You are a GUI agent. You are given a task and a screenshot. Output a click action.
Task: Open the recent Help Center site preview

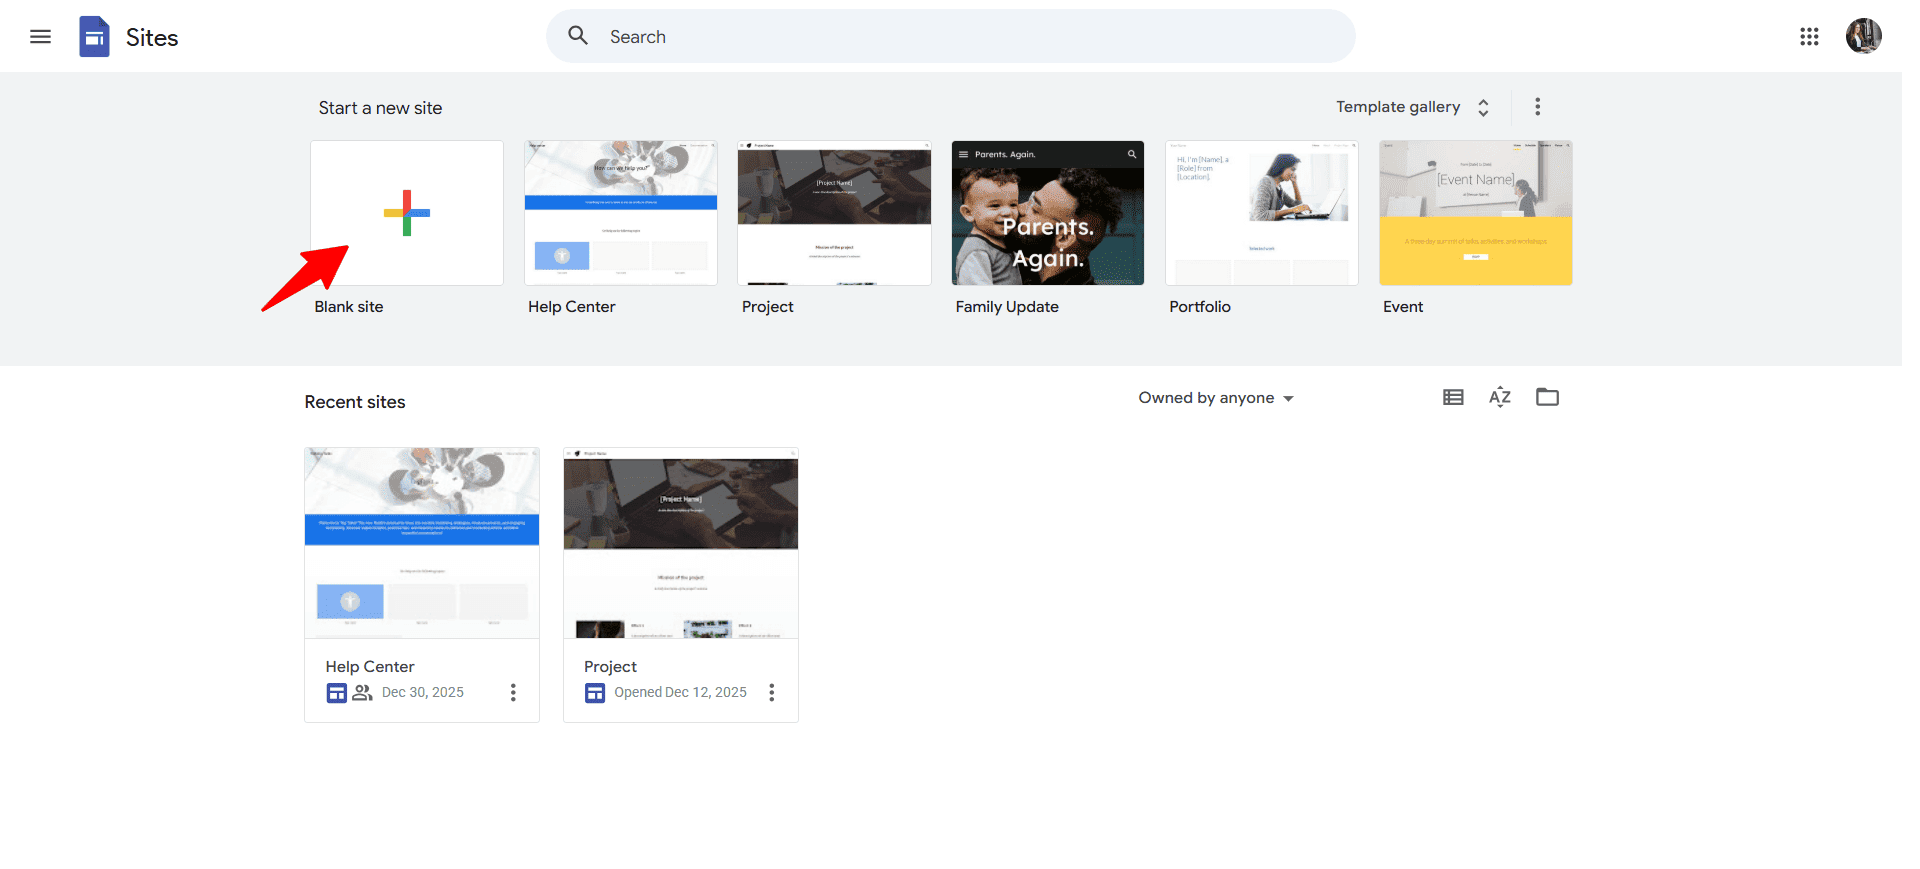(x=422, y=543)
